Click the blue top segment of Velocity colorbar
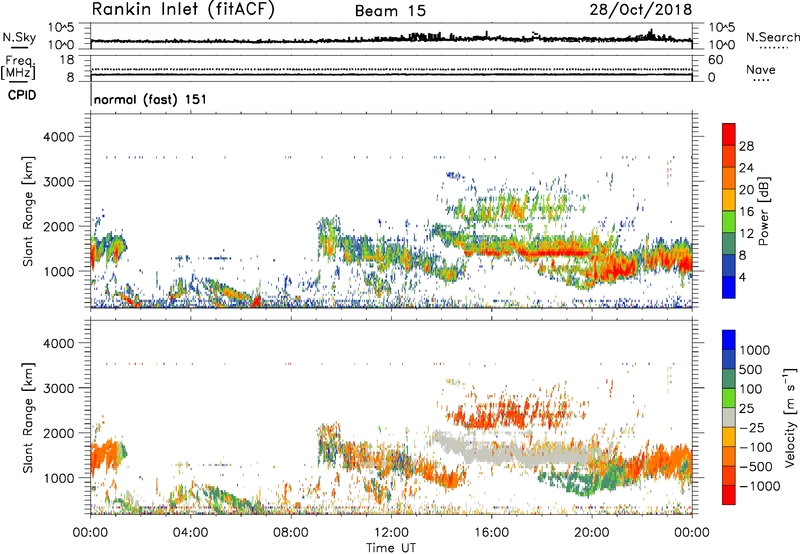 pos(729,340)
